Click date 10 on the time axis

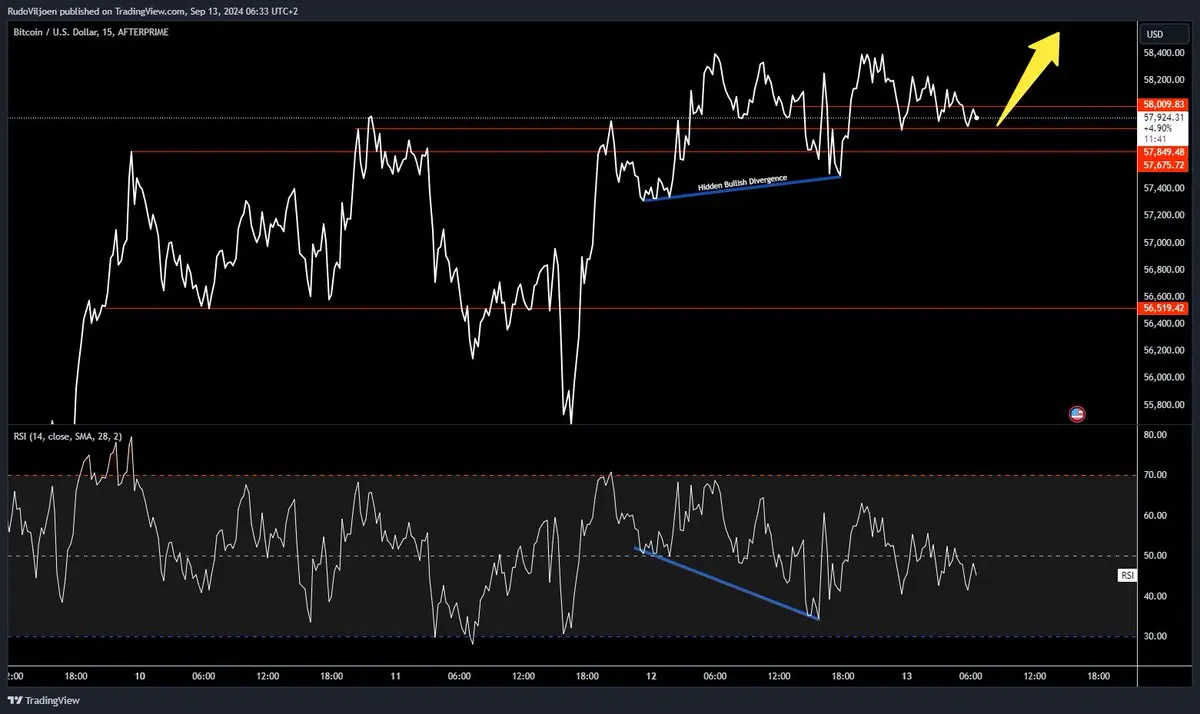coord(140,677)
